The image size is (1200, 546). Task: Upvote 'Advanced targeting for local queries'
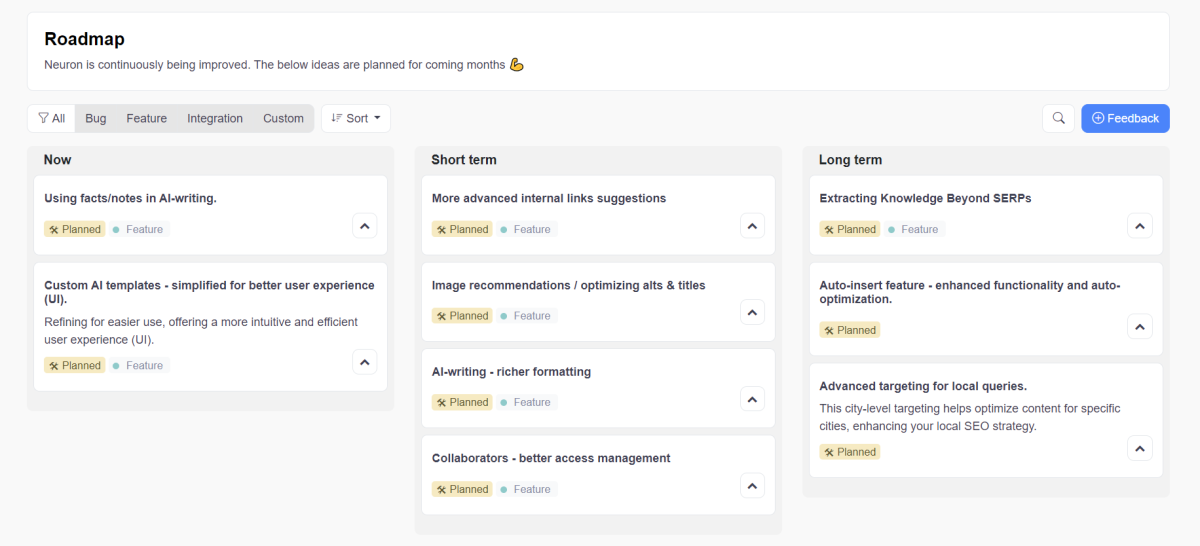click(x=1139, y=448)
